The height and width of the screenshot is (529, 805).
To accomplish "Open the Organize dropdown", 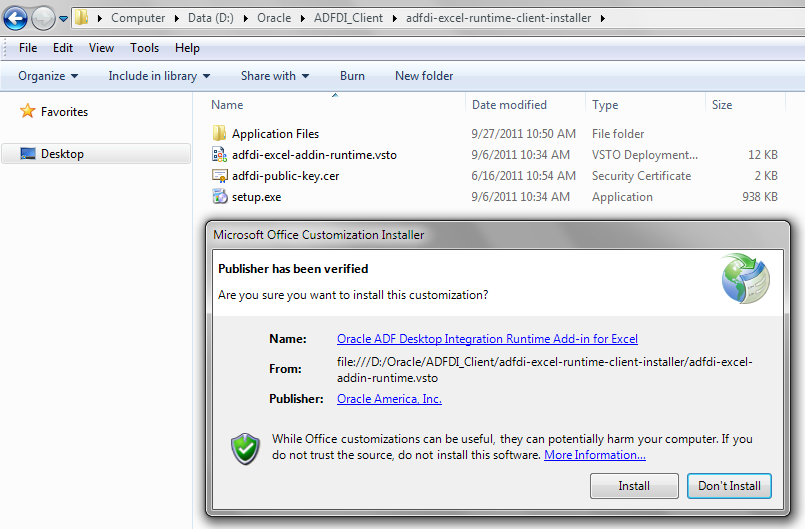I will click(x=48, y=76).
